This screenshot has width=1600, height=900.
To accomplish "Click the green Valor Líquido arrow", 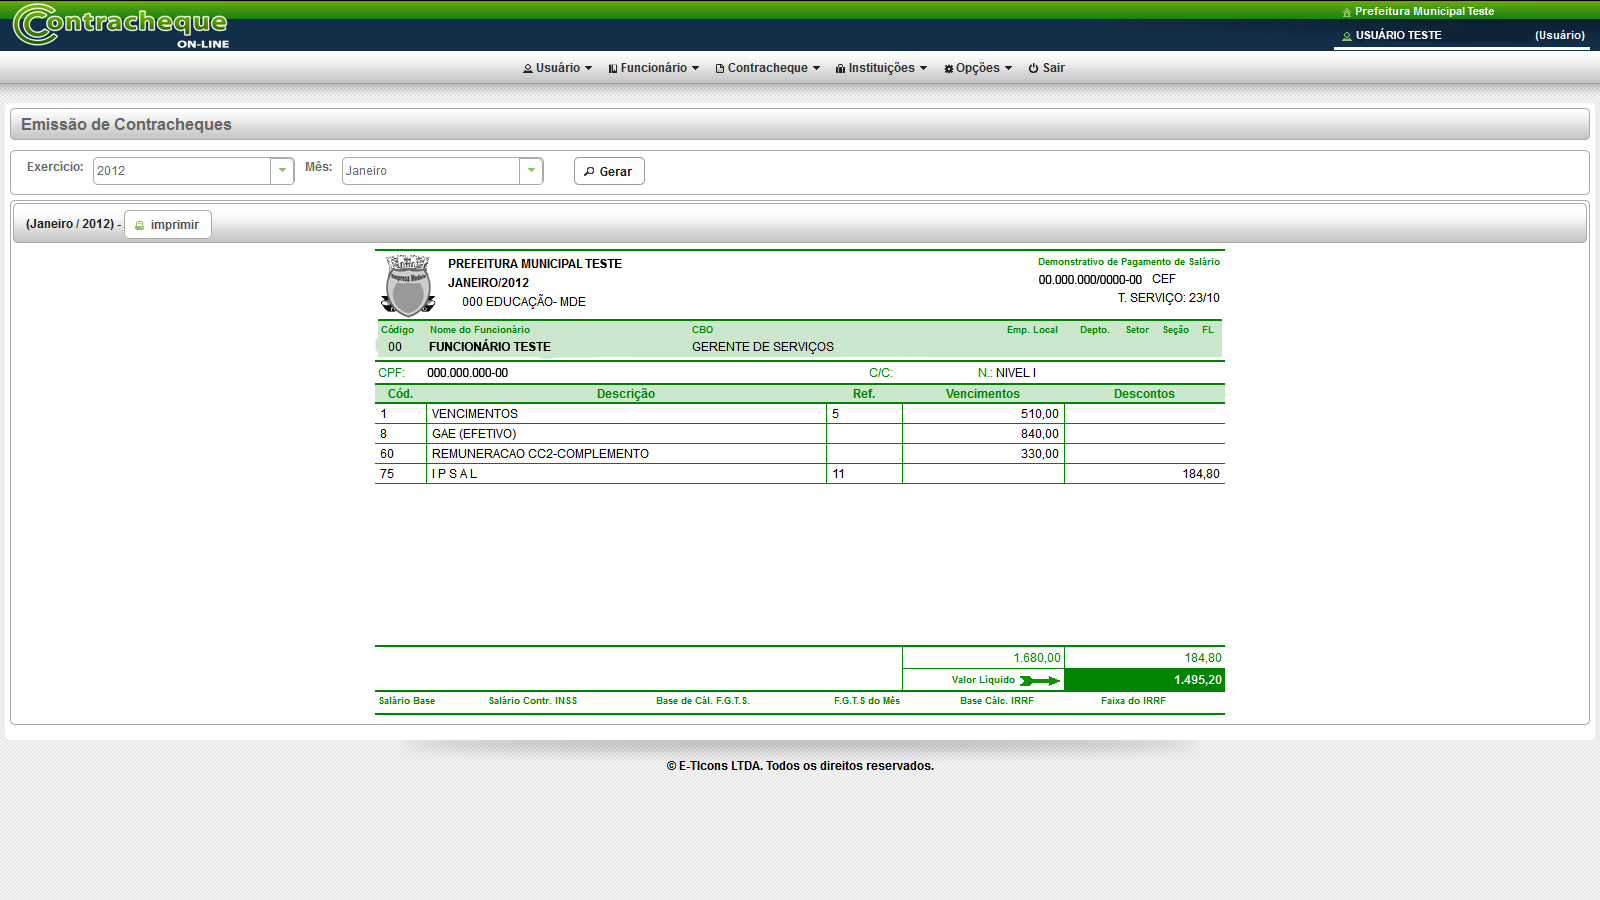I will [x=1039, y=681].
